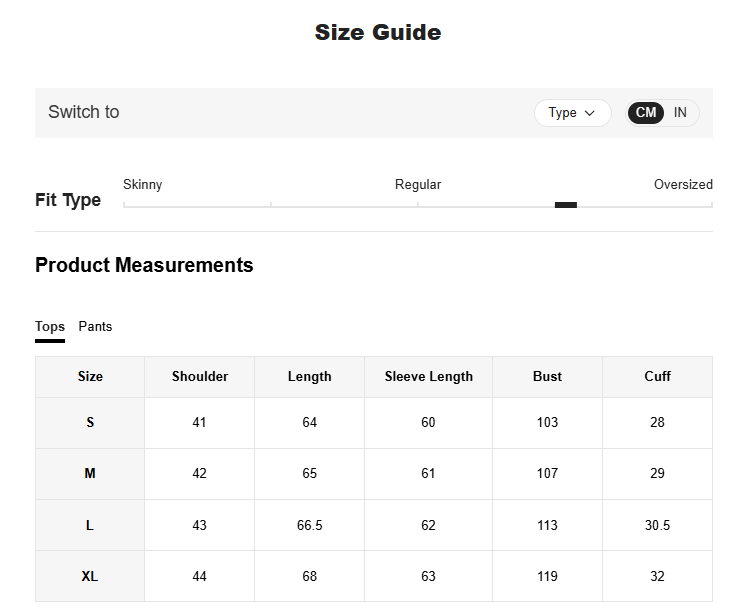Screen dimensions: 729x614
Task: Click the Skinny fit label
Action: click(143, 185)
